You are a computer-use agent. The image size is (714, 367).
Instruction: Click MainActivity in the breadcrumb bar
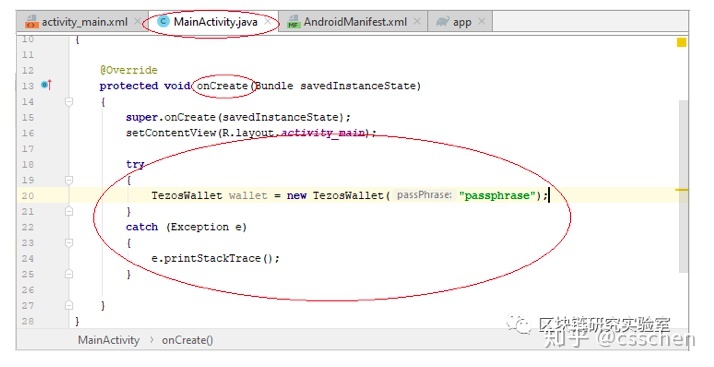(109, 340)
